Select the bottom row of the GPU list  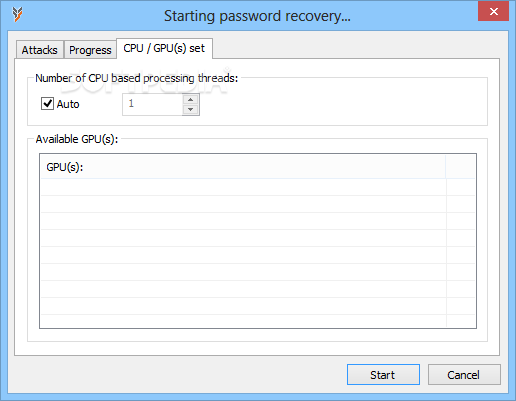(x=258, y=321)
